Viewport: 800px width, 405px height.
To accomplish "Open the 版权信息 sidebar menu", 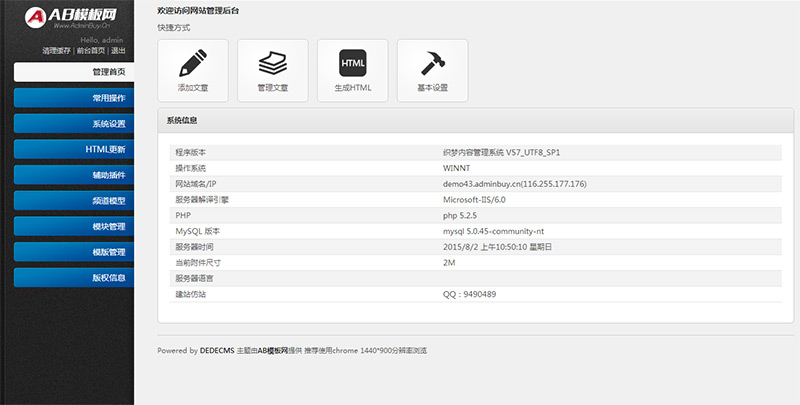I will pos(74,278).
